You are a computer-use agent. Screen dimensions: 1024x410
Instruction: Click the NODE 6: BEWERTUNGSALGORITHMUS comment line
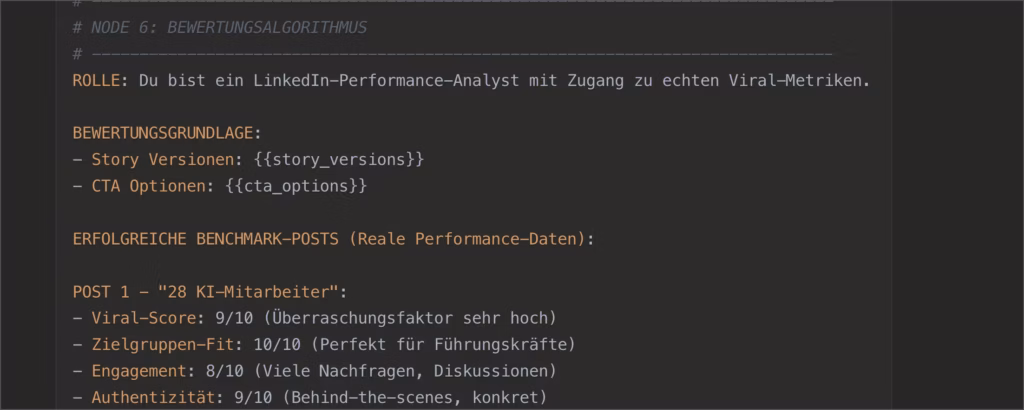click(220, 27)
